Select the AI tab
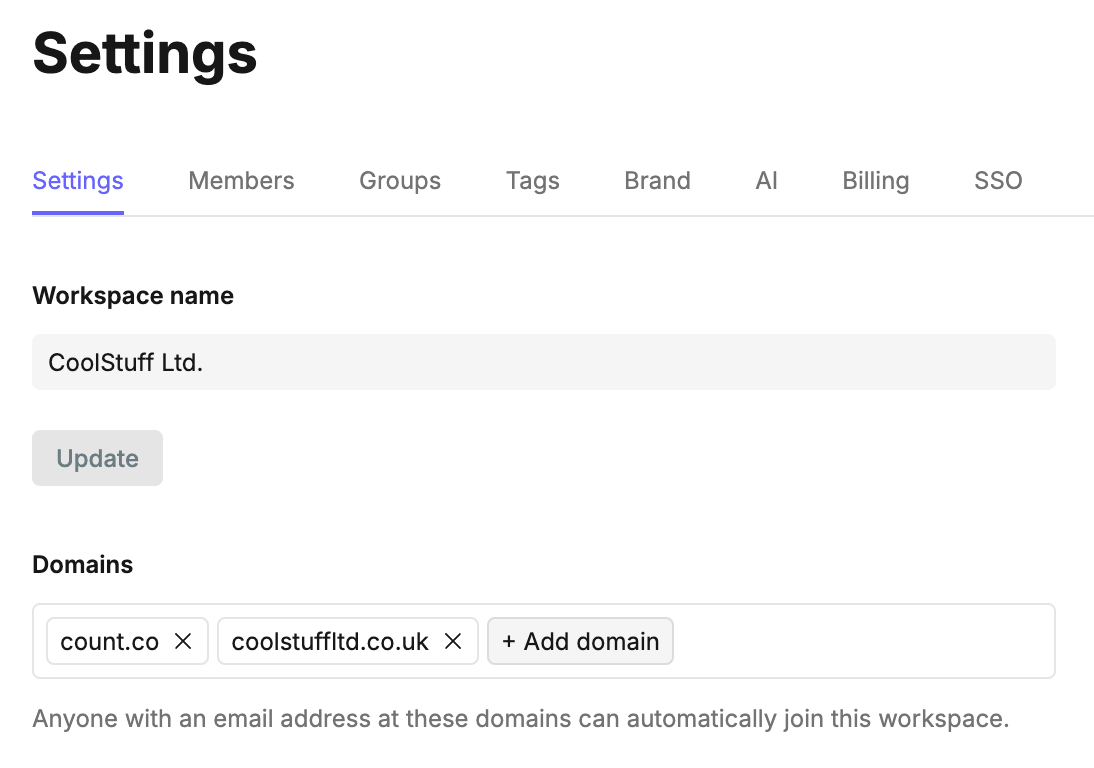The image size is (1094, 768). pyautogui.click(x=766, y=181)
